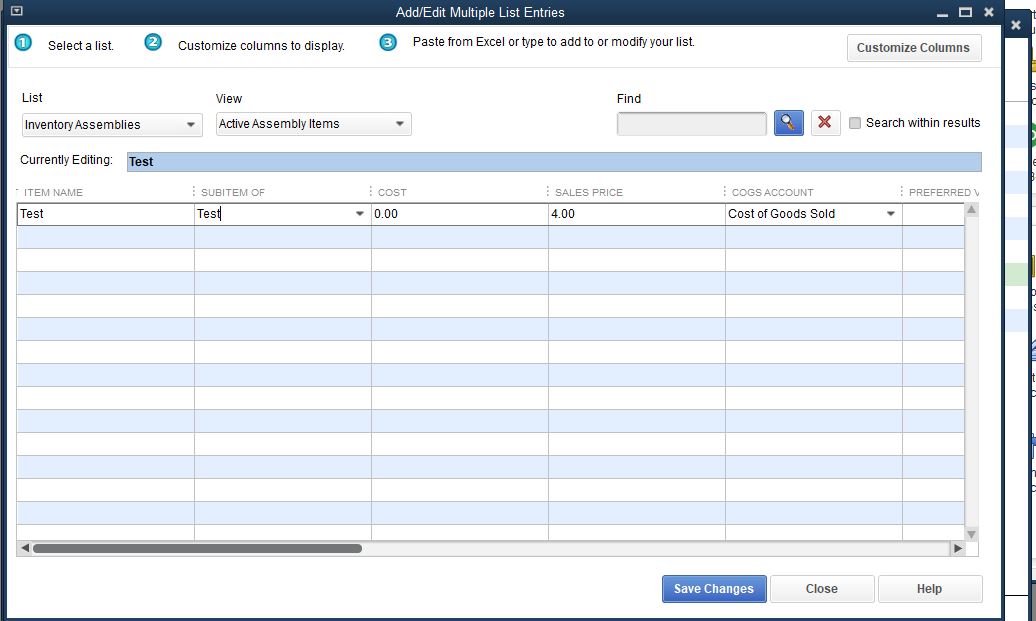Click the step 3 'Paste from Excel' circle icon
This screenshot has width=1036, height=621.
tap(388, 43)
